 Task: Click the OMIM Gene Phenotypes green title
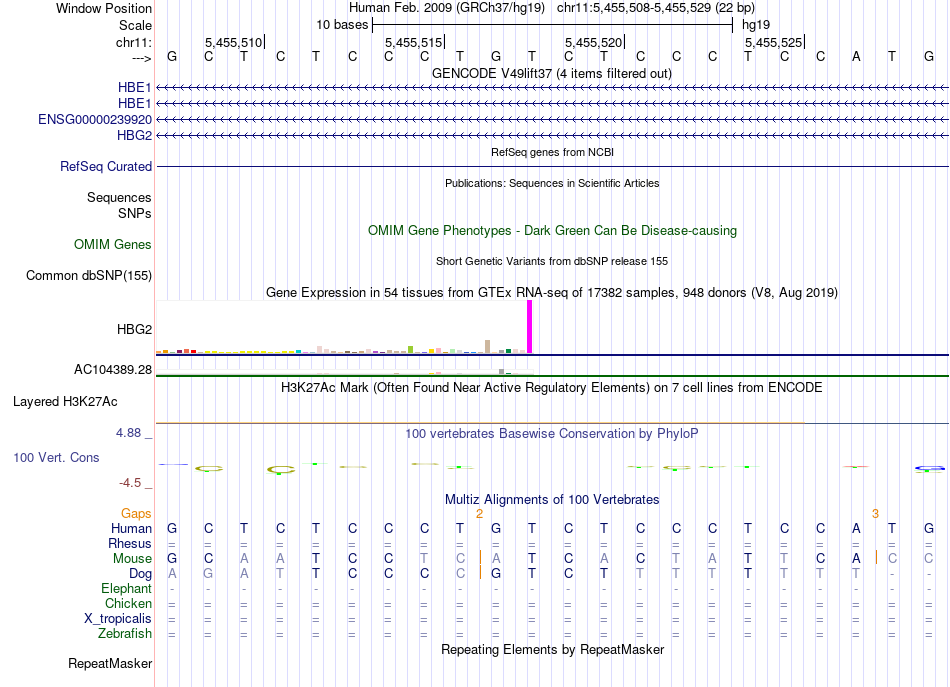(x=552, y=230)
